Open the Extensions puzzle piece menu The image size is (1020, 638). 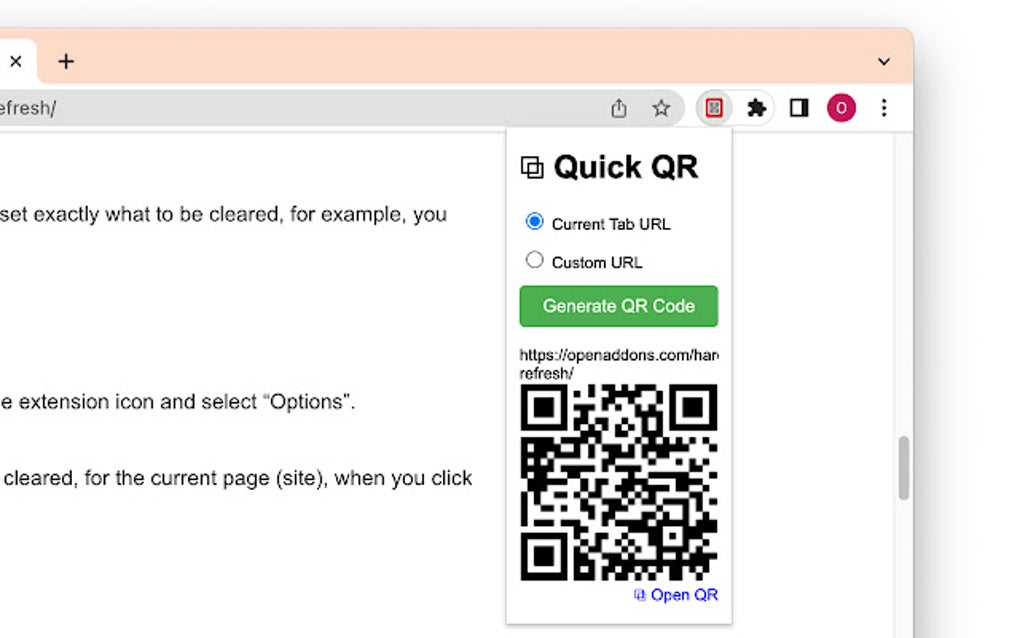pos(757,108)
